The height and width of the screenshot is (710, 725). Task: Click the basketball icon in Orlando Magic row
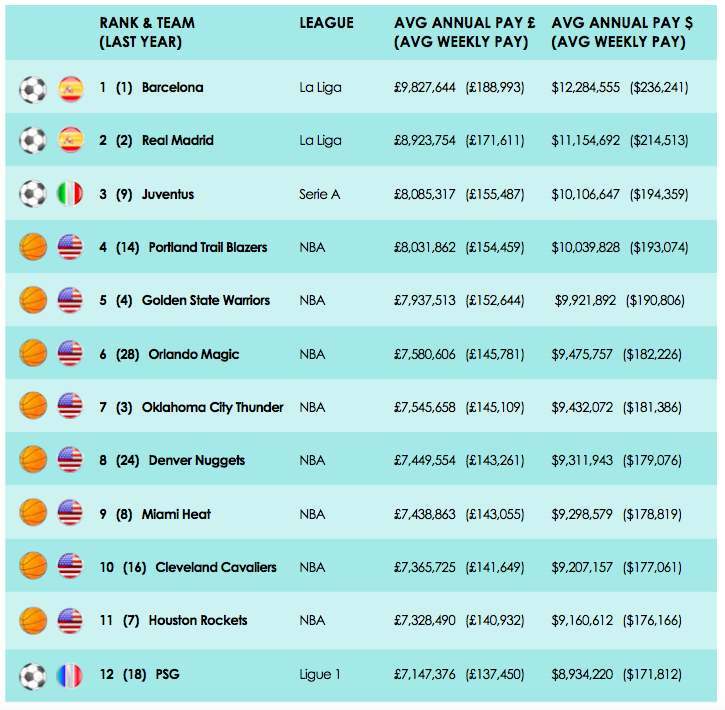click(x=33, y=353)
